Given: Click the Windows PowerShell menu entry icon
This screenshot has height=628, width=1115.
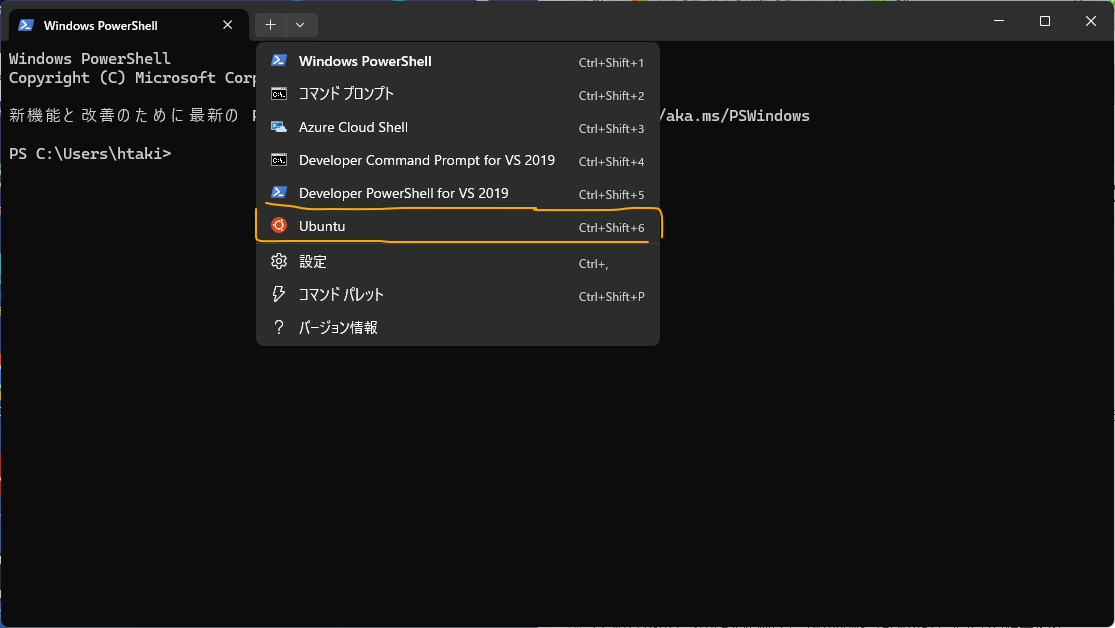Looking at the screenshot, I should coord(279,60).
